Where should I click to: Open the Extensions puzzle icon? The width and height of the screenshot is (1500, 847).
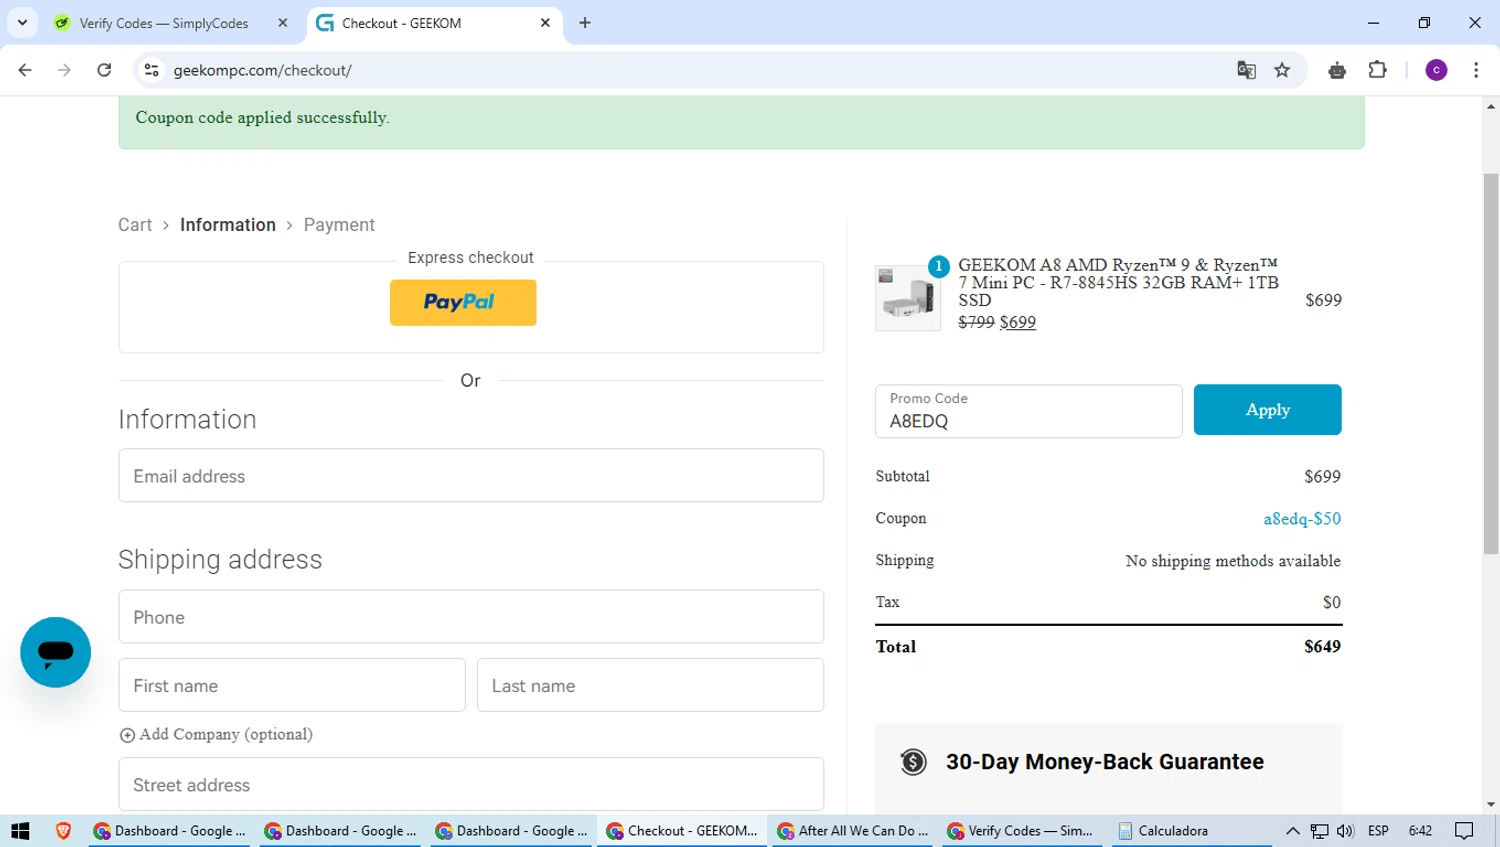1378,70
